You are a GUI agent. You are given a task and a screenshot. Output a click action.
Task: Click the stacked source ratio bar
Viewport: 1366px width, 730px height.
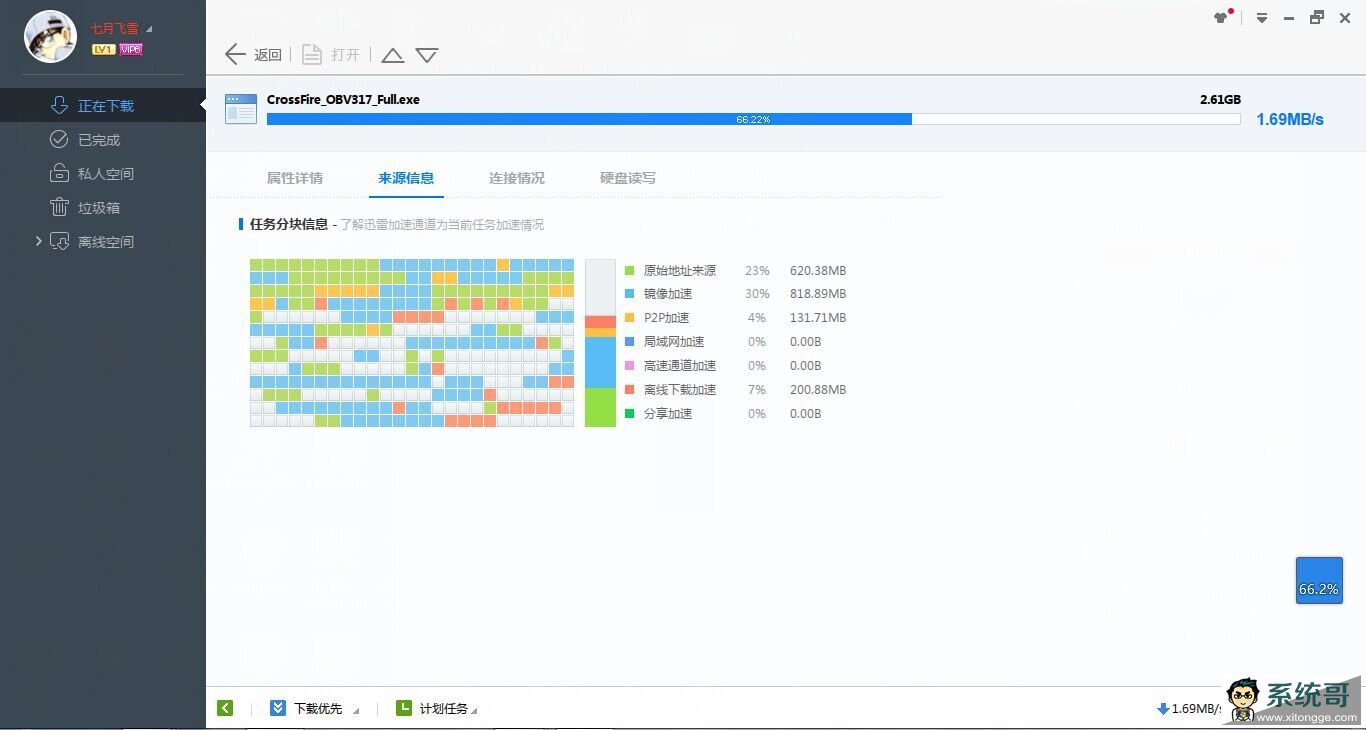pos(600,343)
